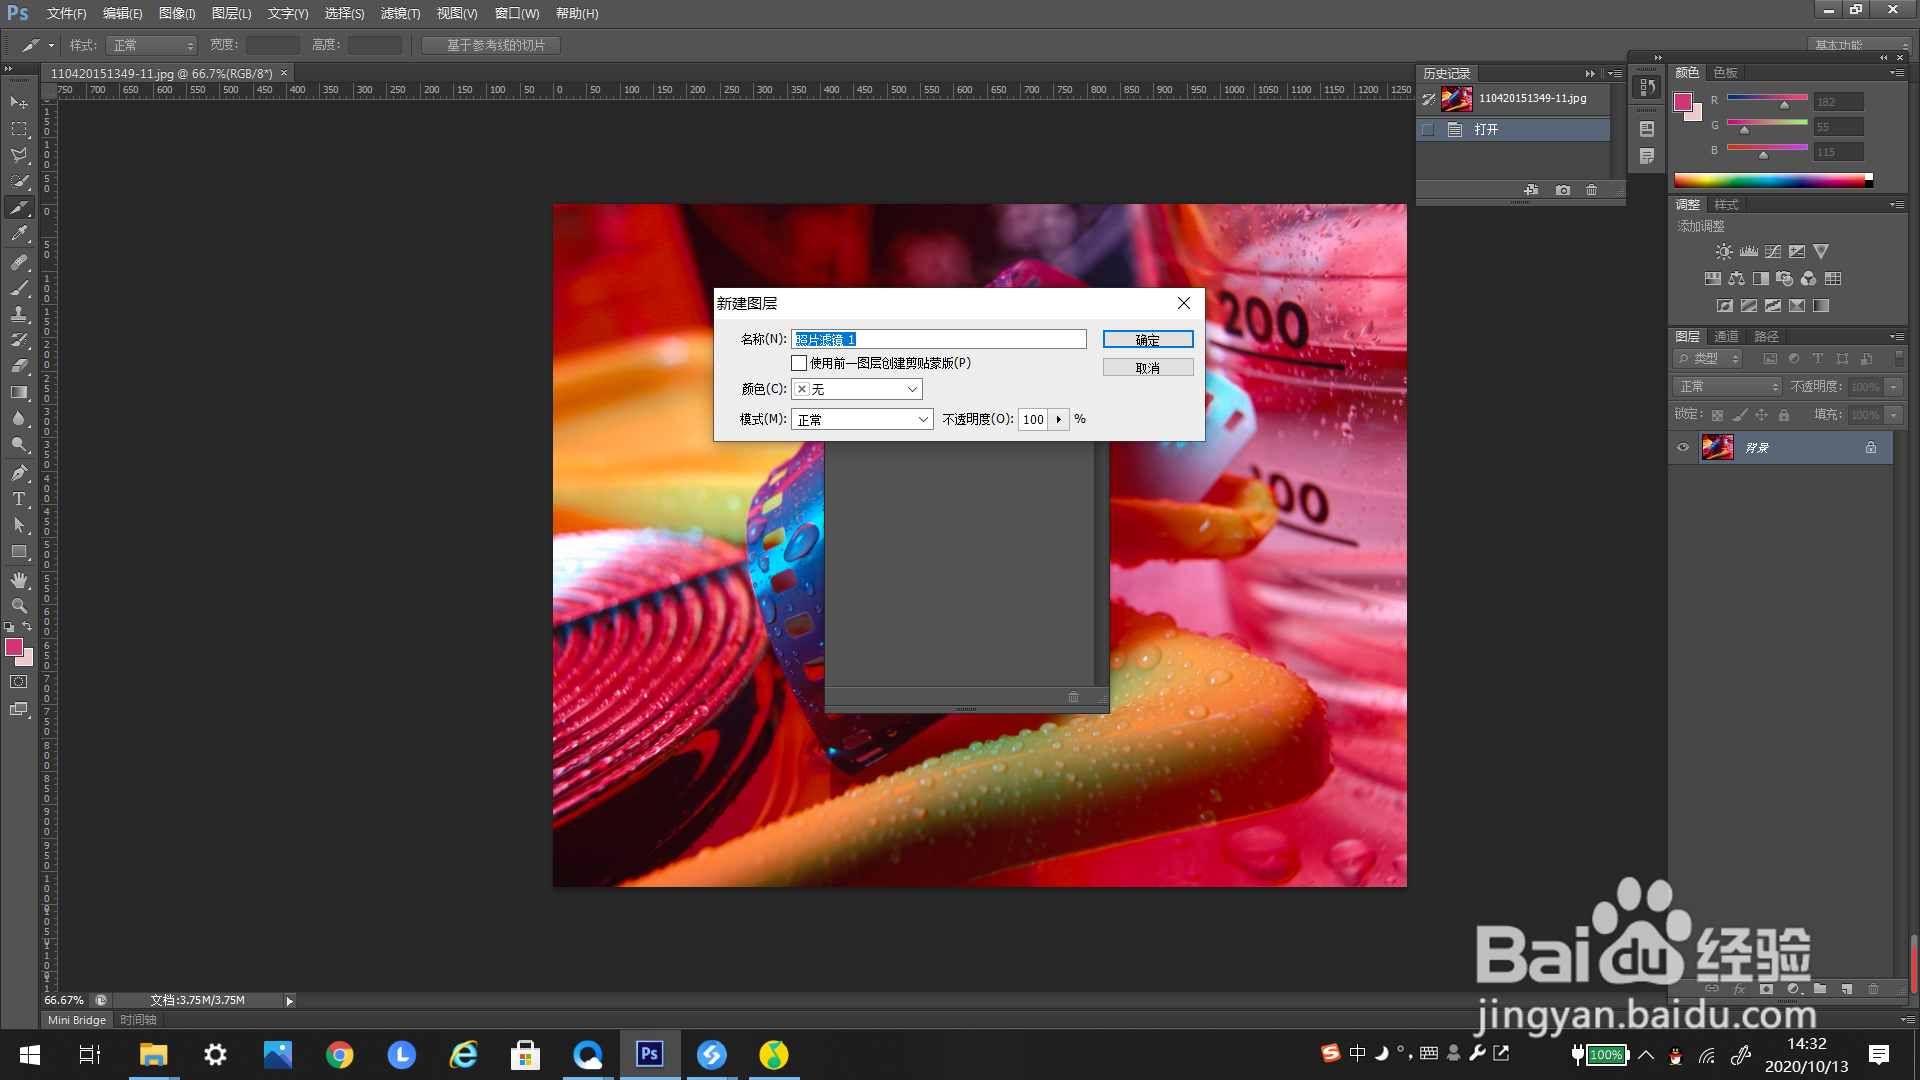
Task: Click the foreground color swatch in toolbar
Action: [x=14, y=648]
